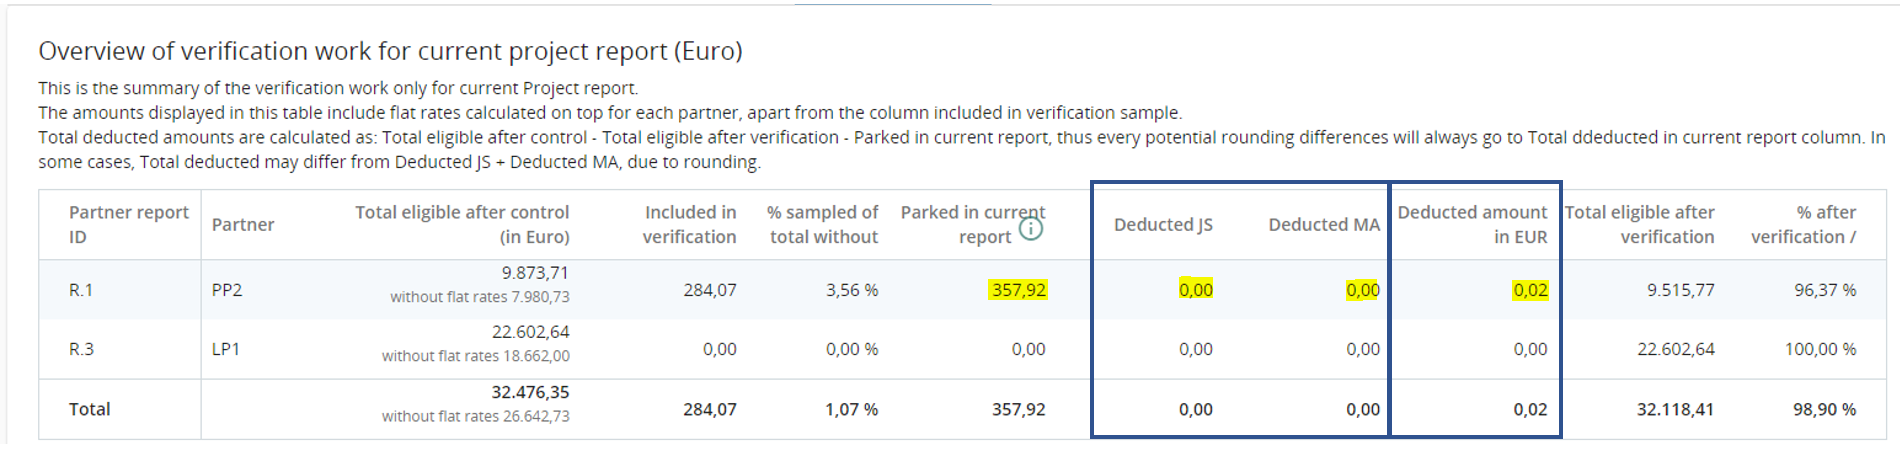Viewport: 1900px width, 452px height.
Task: Select the Deducted JS column header
Action: click(1163, 224)
